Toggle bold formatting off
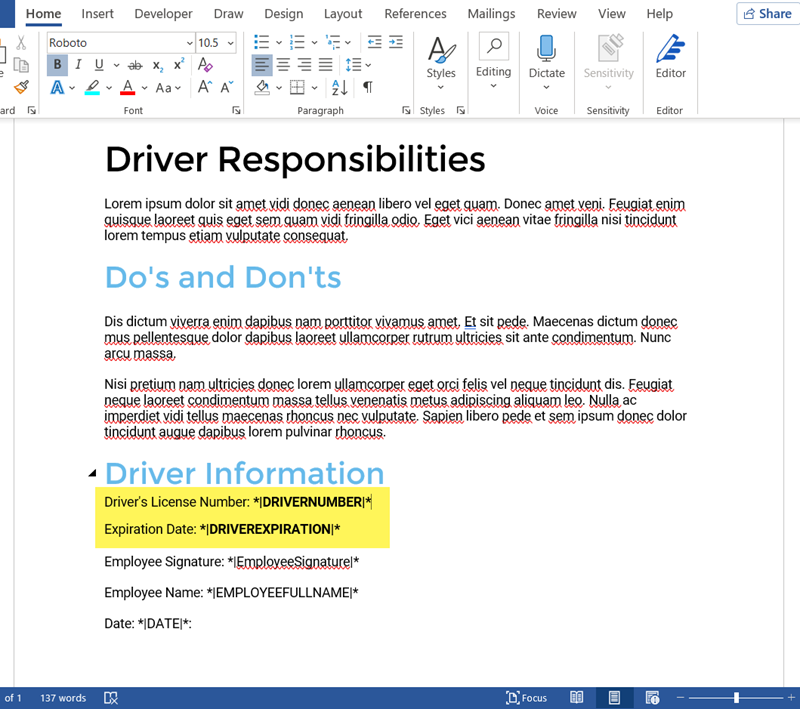The height and width of the screenshot is (709, 800). [x=57, y=65]
